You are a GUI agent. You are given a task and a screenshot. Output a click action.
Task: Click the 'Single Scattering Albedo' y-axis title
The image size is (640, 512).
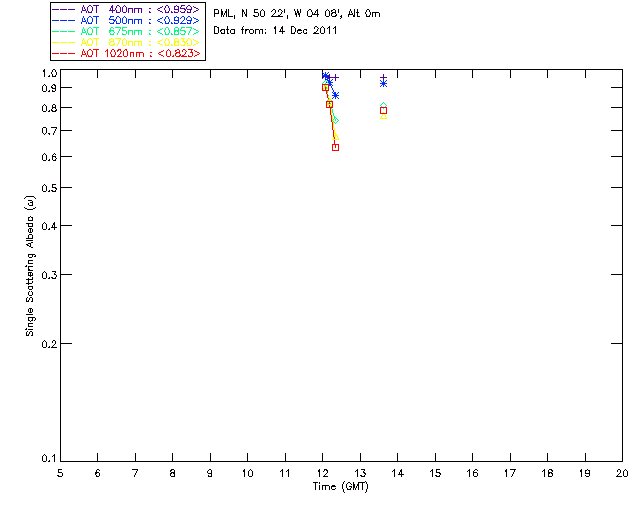click(x=30, y=266)
